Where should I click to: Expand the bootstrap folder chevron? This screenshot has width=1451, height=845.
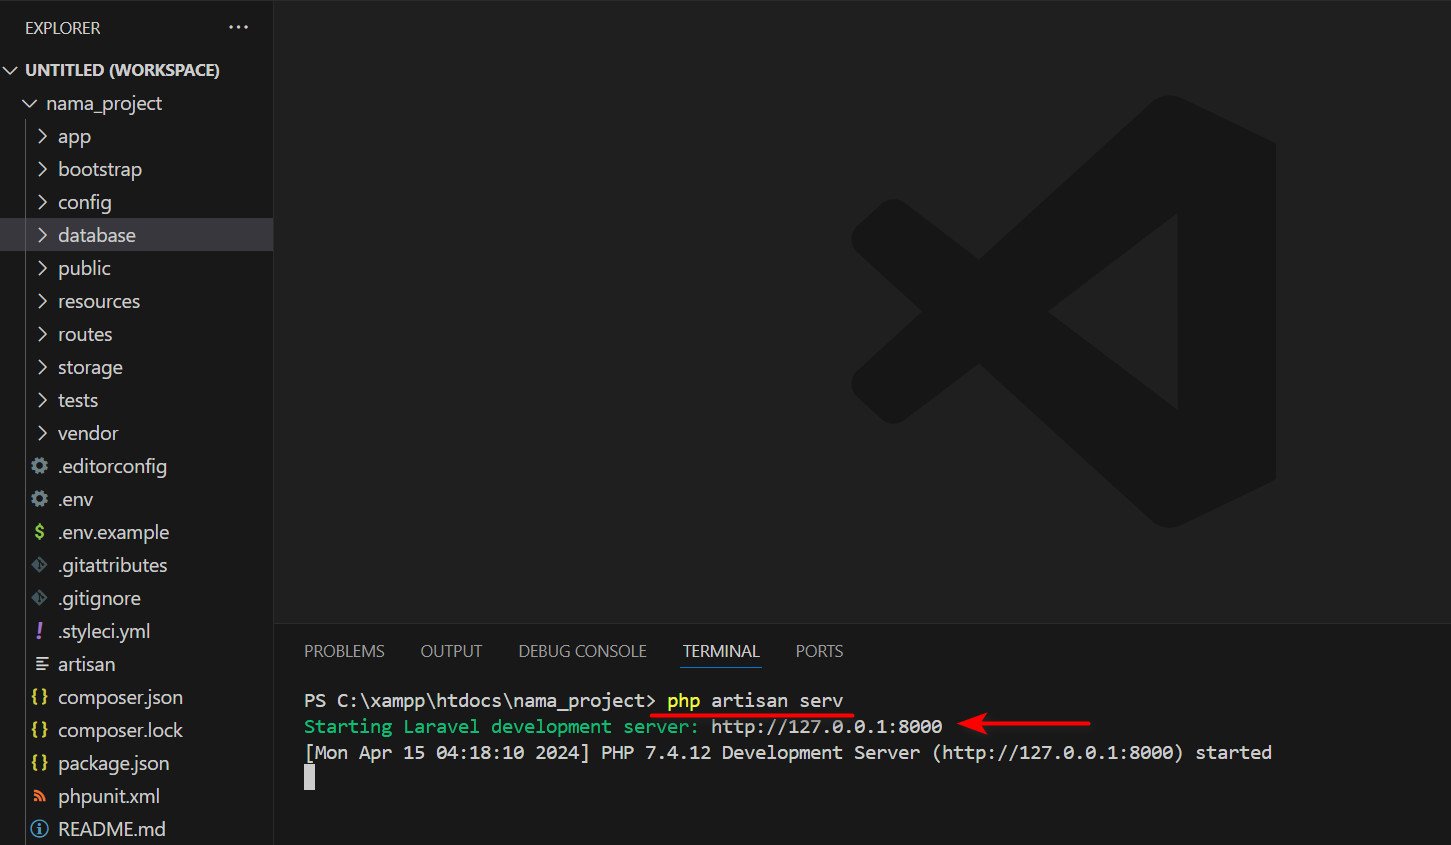pyautogui.click(x=42, y=169)
